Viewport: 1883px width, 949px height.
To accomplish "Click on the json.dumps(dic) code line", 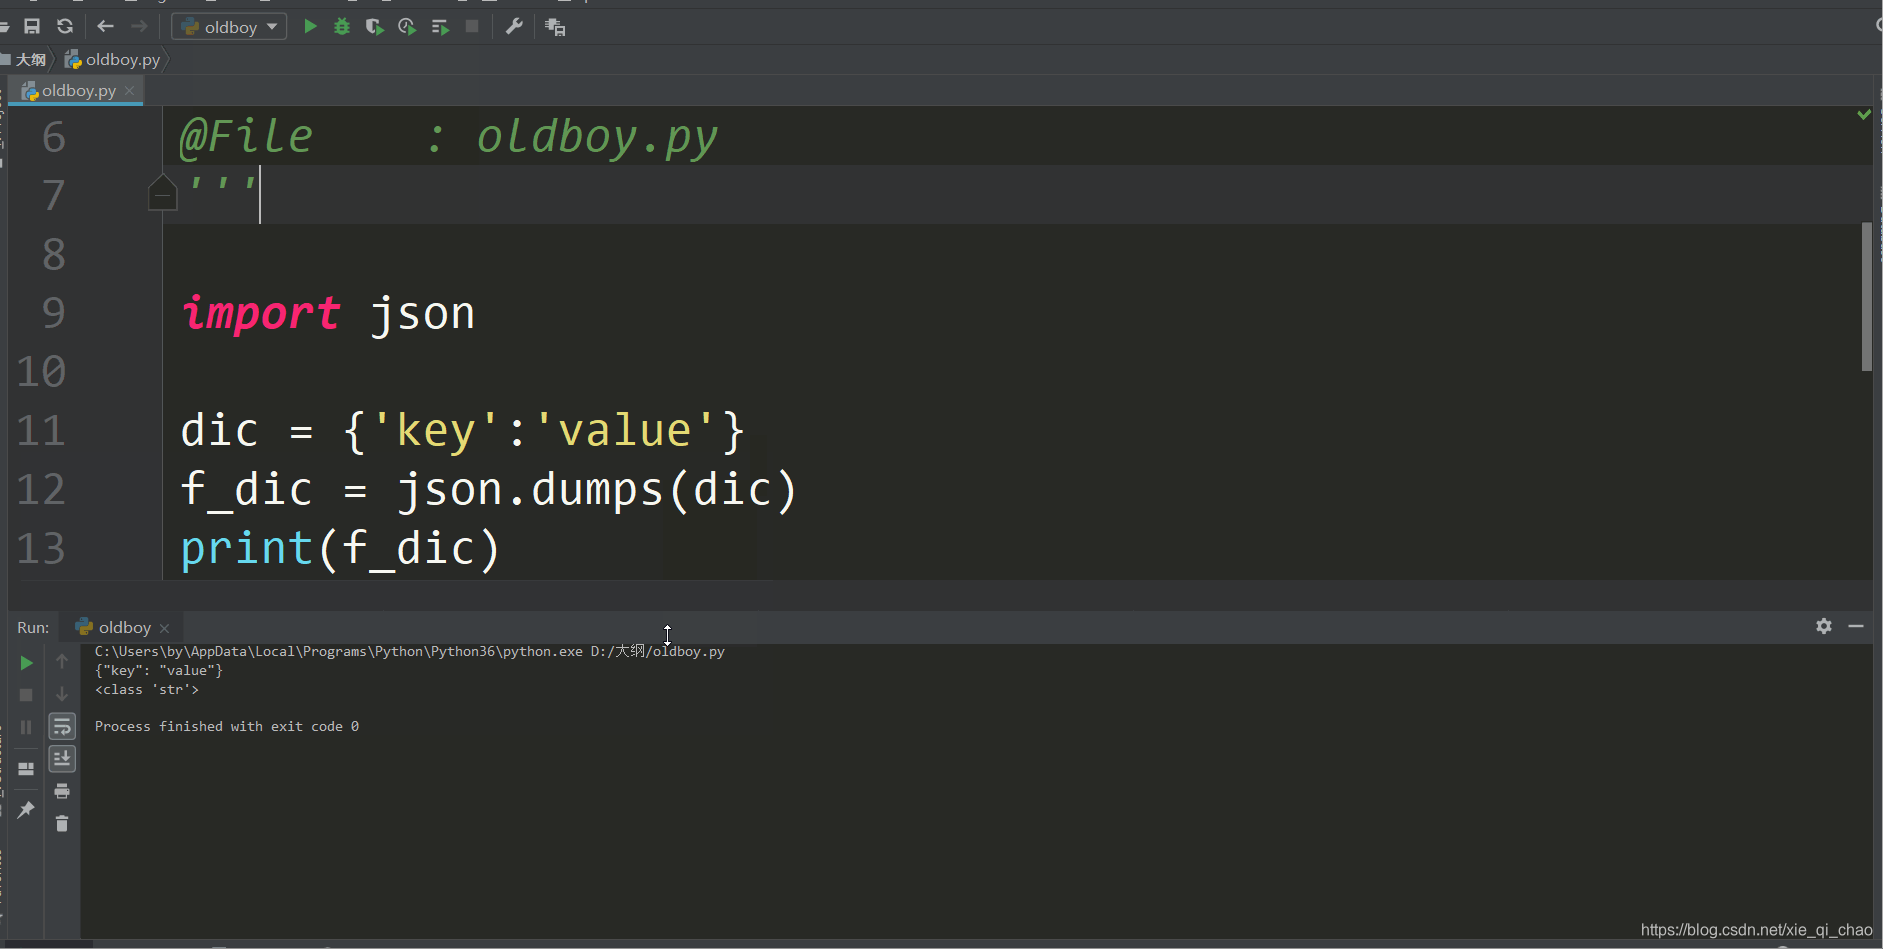I will tap(488, 490).
